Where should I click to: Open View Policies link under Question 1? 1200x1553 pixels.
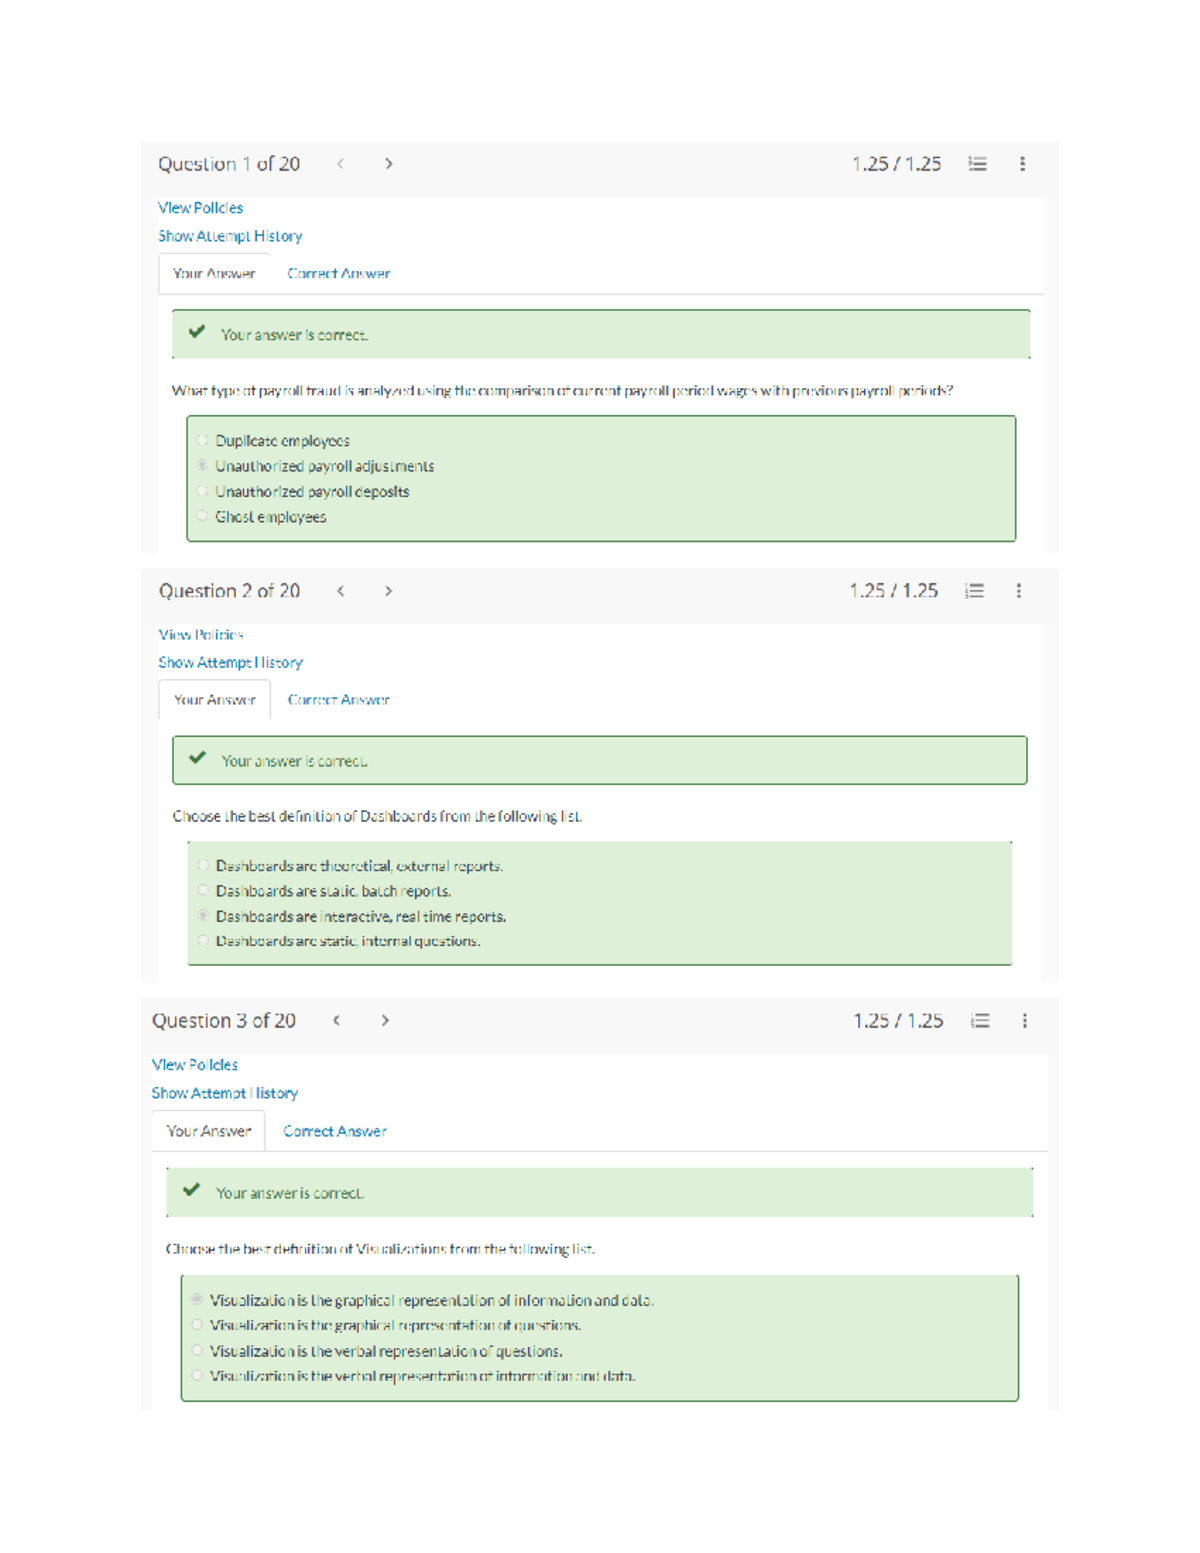click(200, 208)
